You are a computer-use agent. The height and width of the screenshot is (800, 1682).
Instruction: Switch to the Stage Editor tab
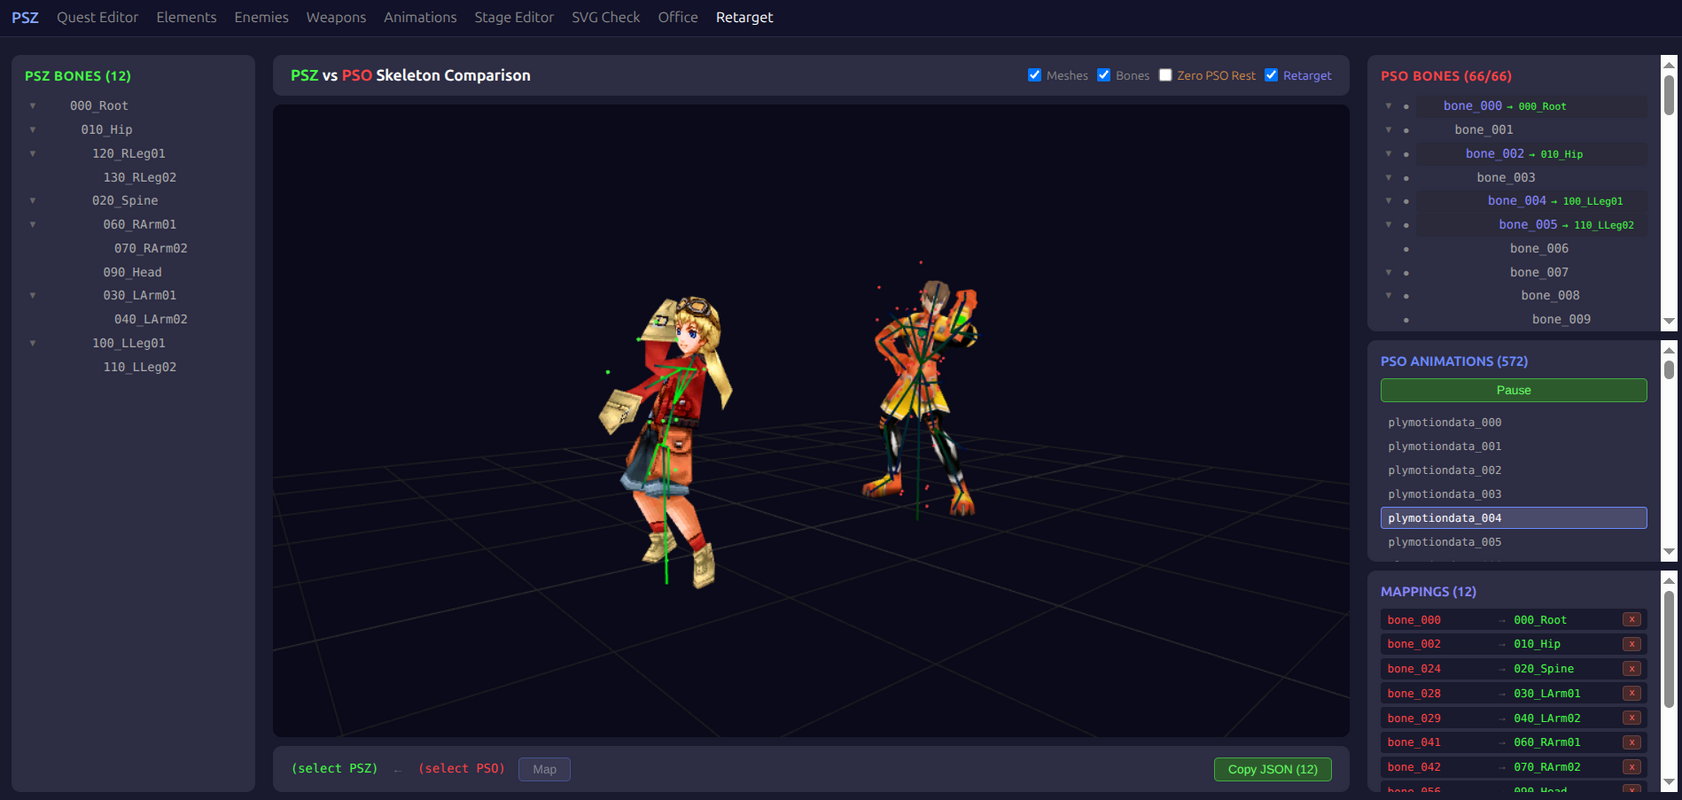513,17
